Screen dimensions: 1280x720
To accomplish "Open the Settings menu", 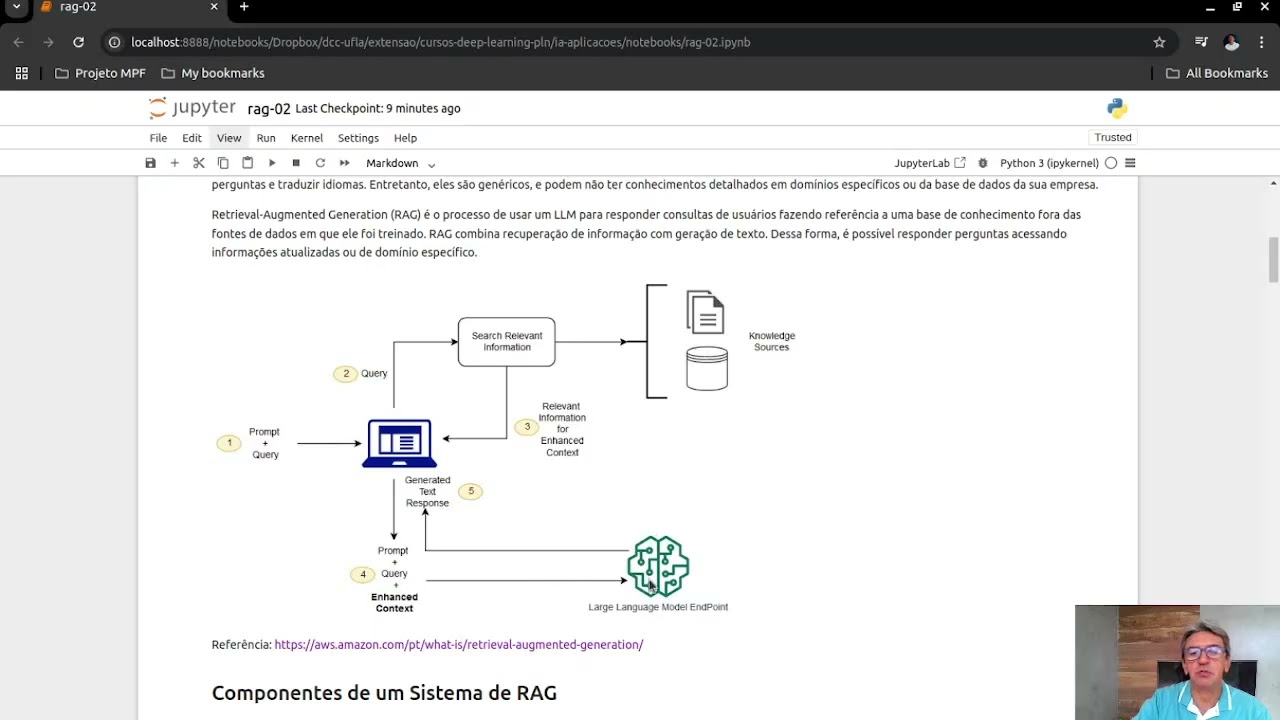I will 358,138.
